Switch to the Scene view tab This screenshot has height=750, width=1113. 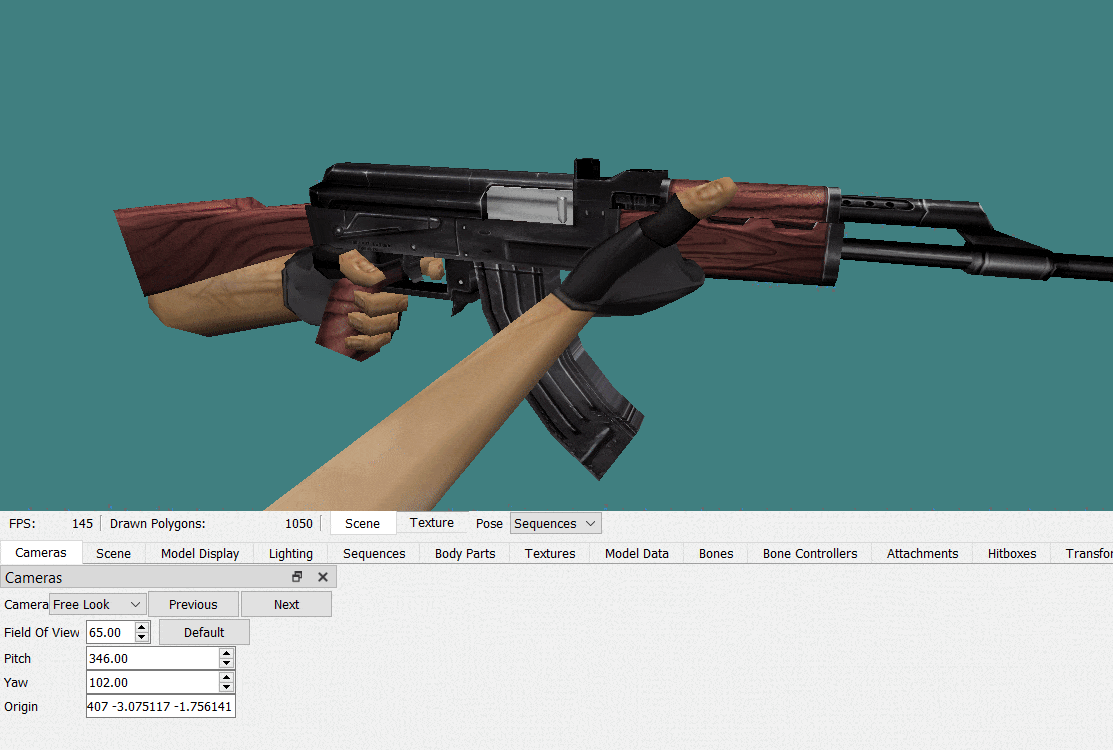(x=363, y=524)
